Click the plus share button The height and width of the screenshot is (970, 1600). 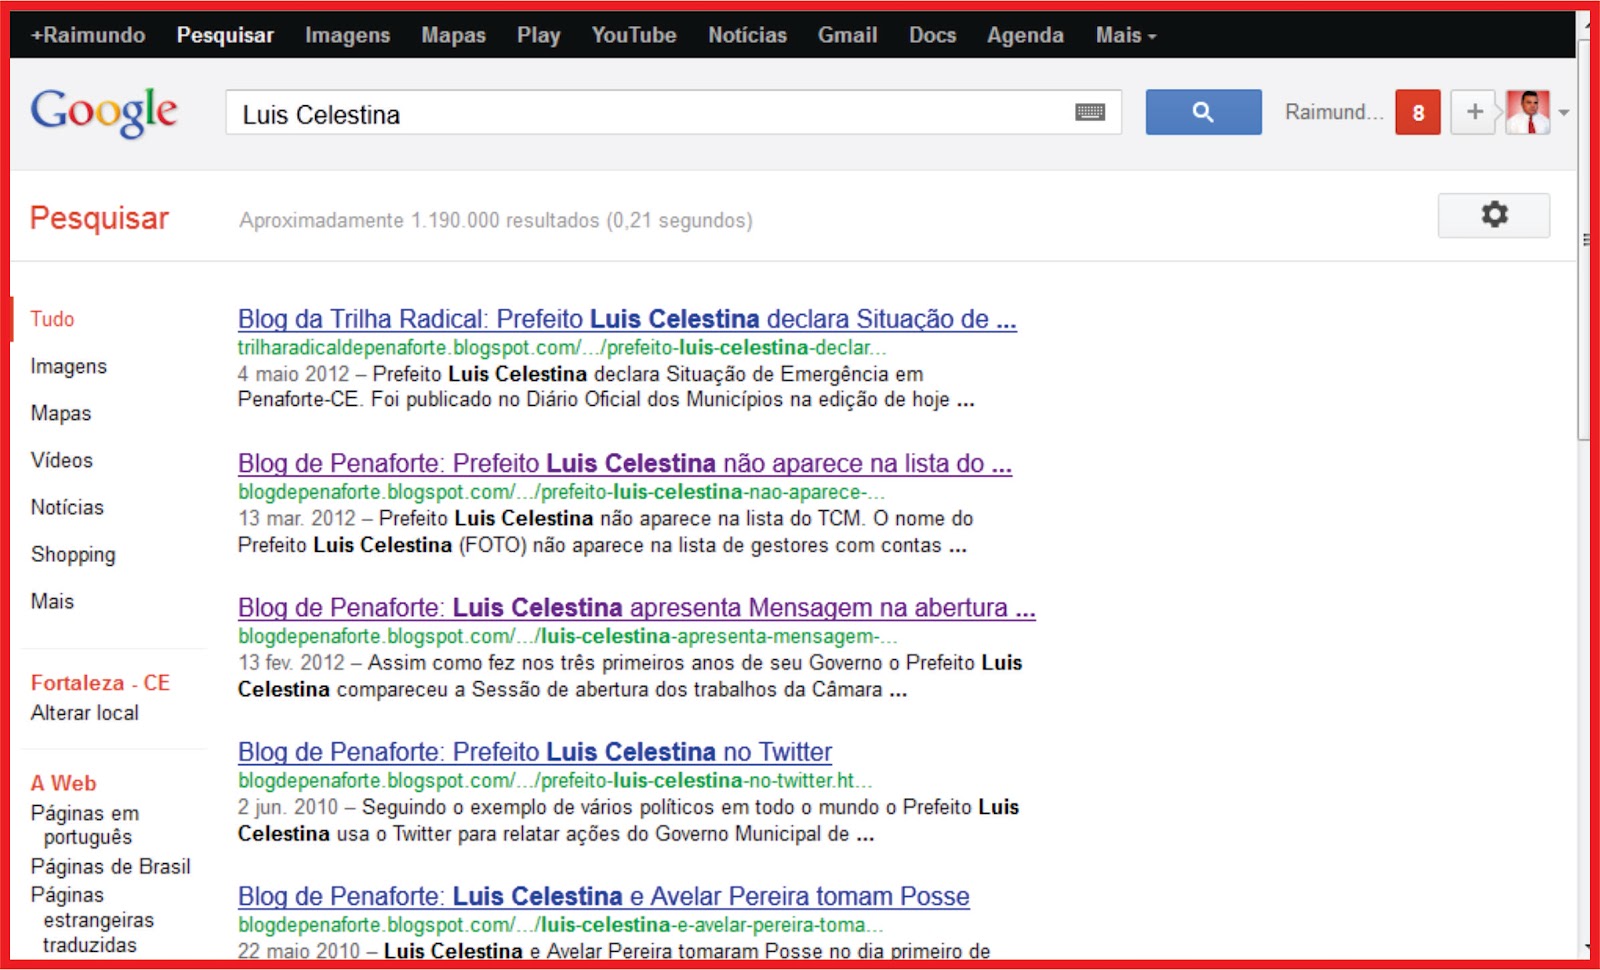point(1475,112)
